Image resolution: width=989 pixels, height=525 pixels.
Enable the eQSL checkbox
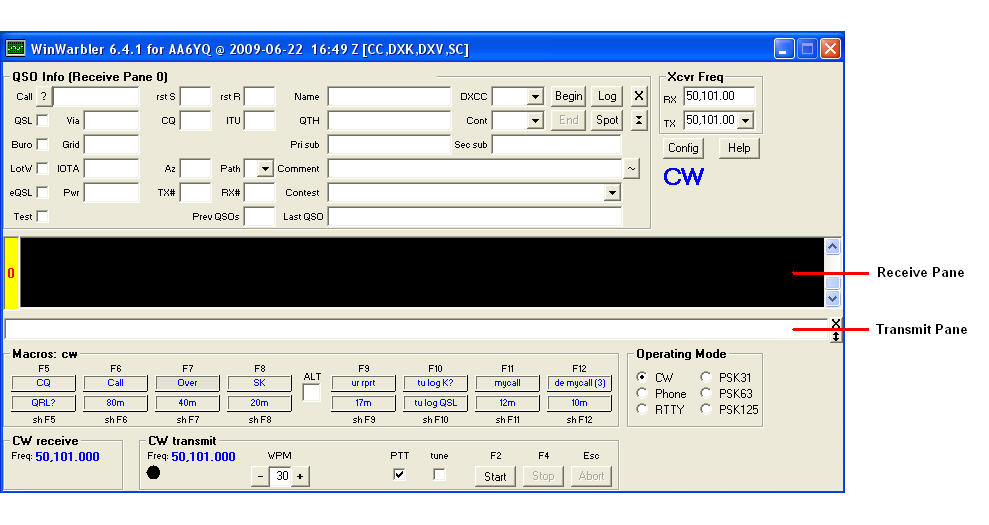tap(42, 192)
